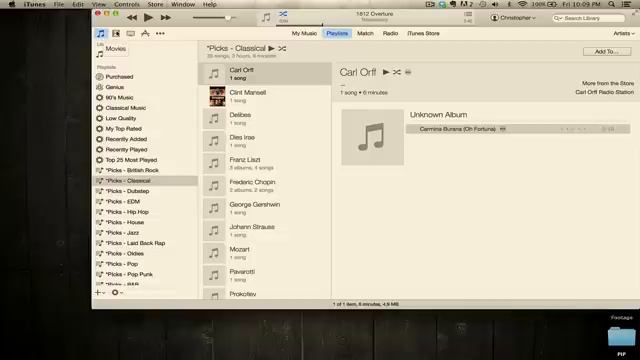Viewport: 640px width, 360px height.
Task: Open the Artists view dropdown
Action: pos(624,33)
